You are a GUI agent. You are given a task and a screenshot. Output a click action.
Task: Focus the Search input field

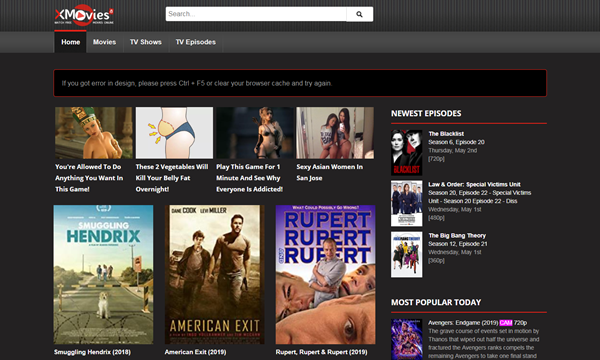pos(256,14)
